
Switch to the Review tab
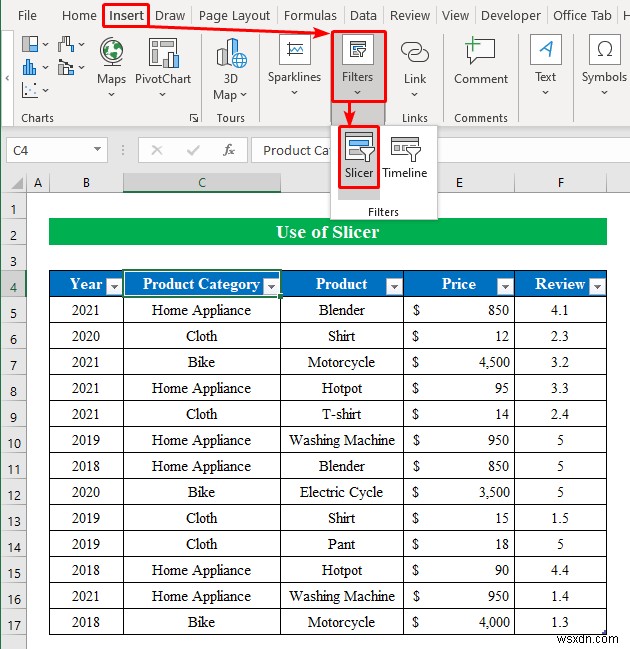coord(410,16)
